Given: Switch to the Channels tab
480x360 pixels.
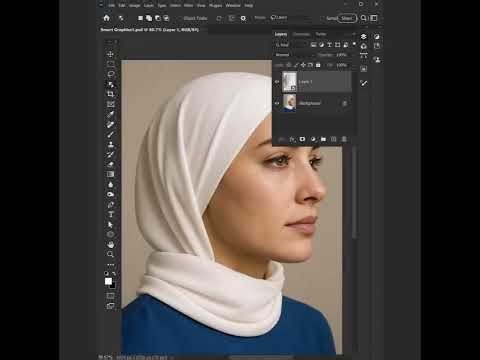Looking at the screenshot, I should 301,34.
